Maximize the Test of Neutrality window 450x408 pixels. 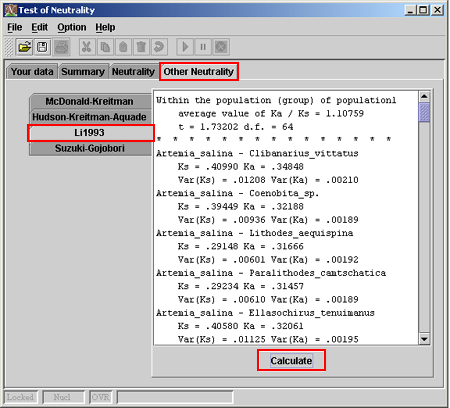[x=423, y=10]
